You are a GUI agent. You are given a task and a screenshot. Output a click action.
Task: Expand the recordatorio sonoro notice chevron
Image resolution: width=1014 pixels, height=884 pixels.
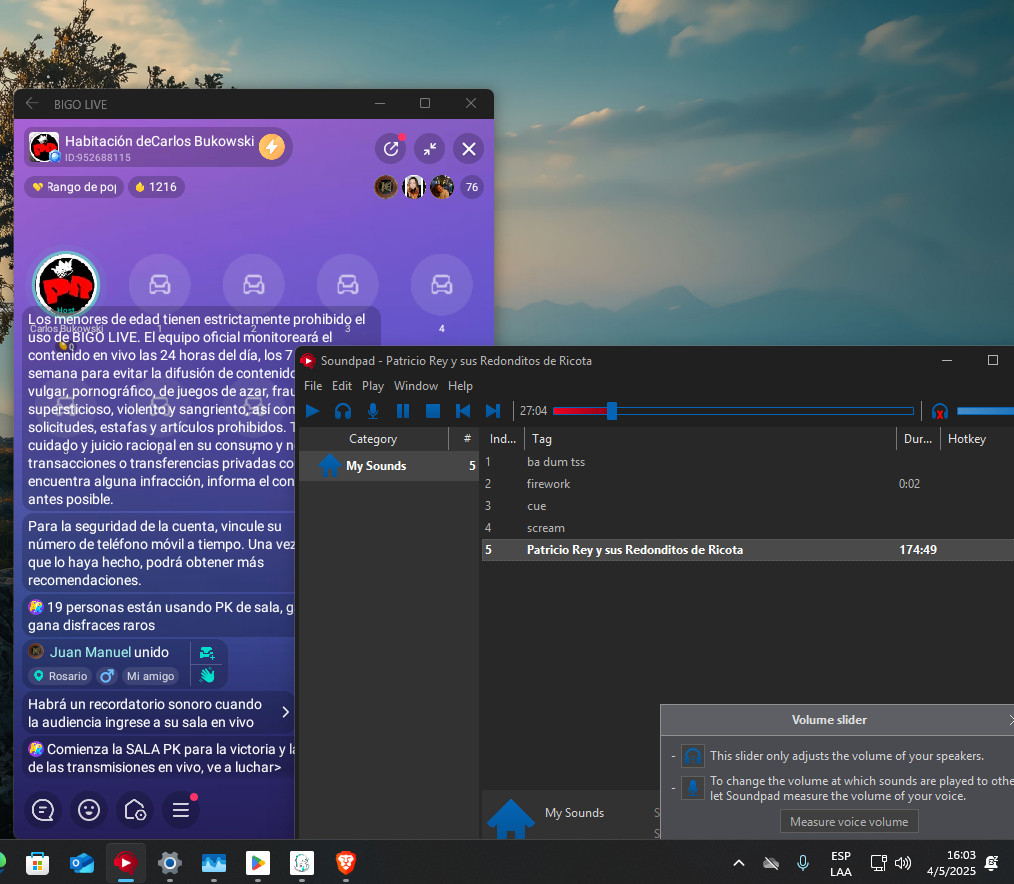(286, 712)
